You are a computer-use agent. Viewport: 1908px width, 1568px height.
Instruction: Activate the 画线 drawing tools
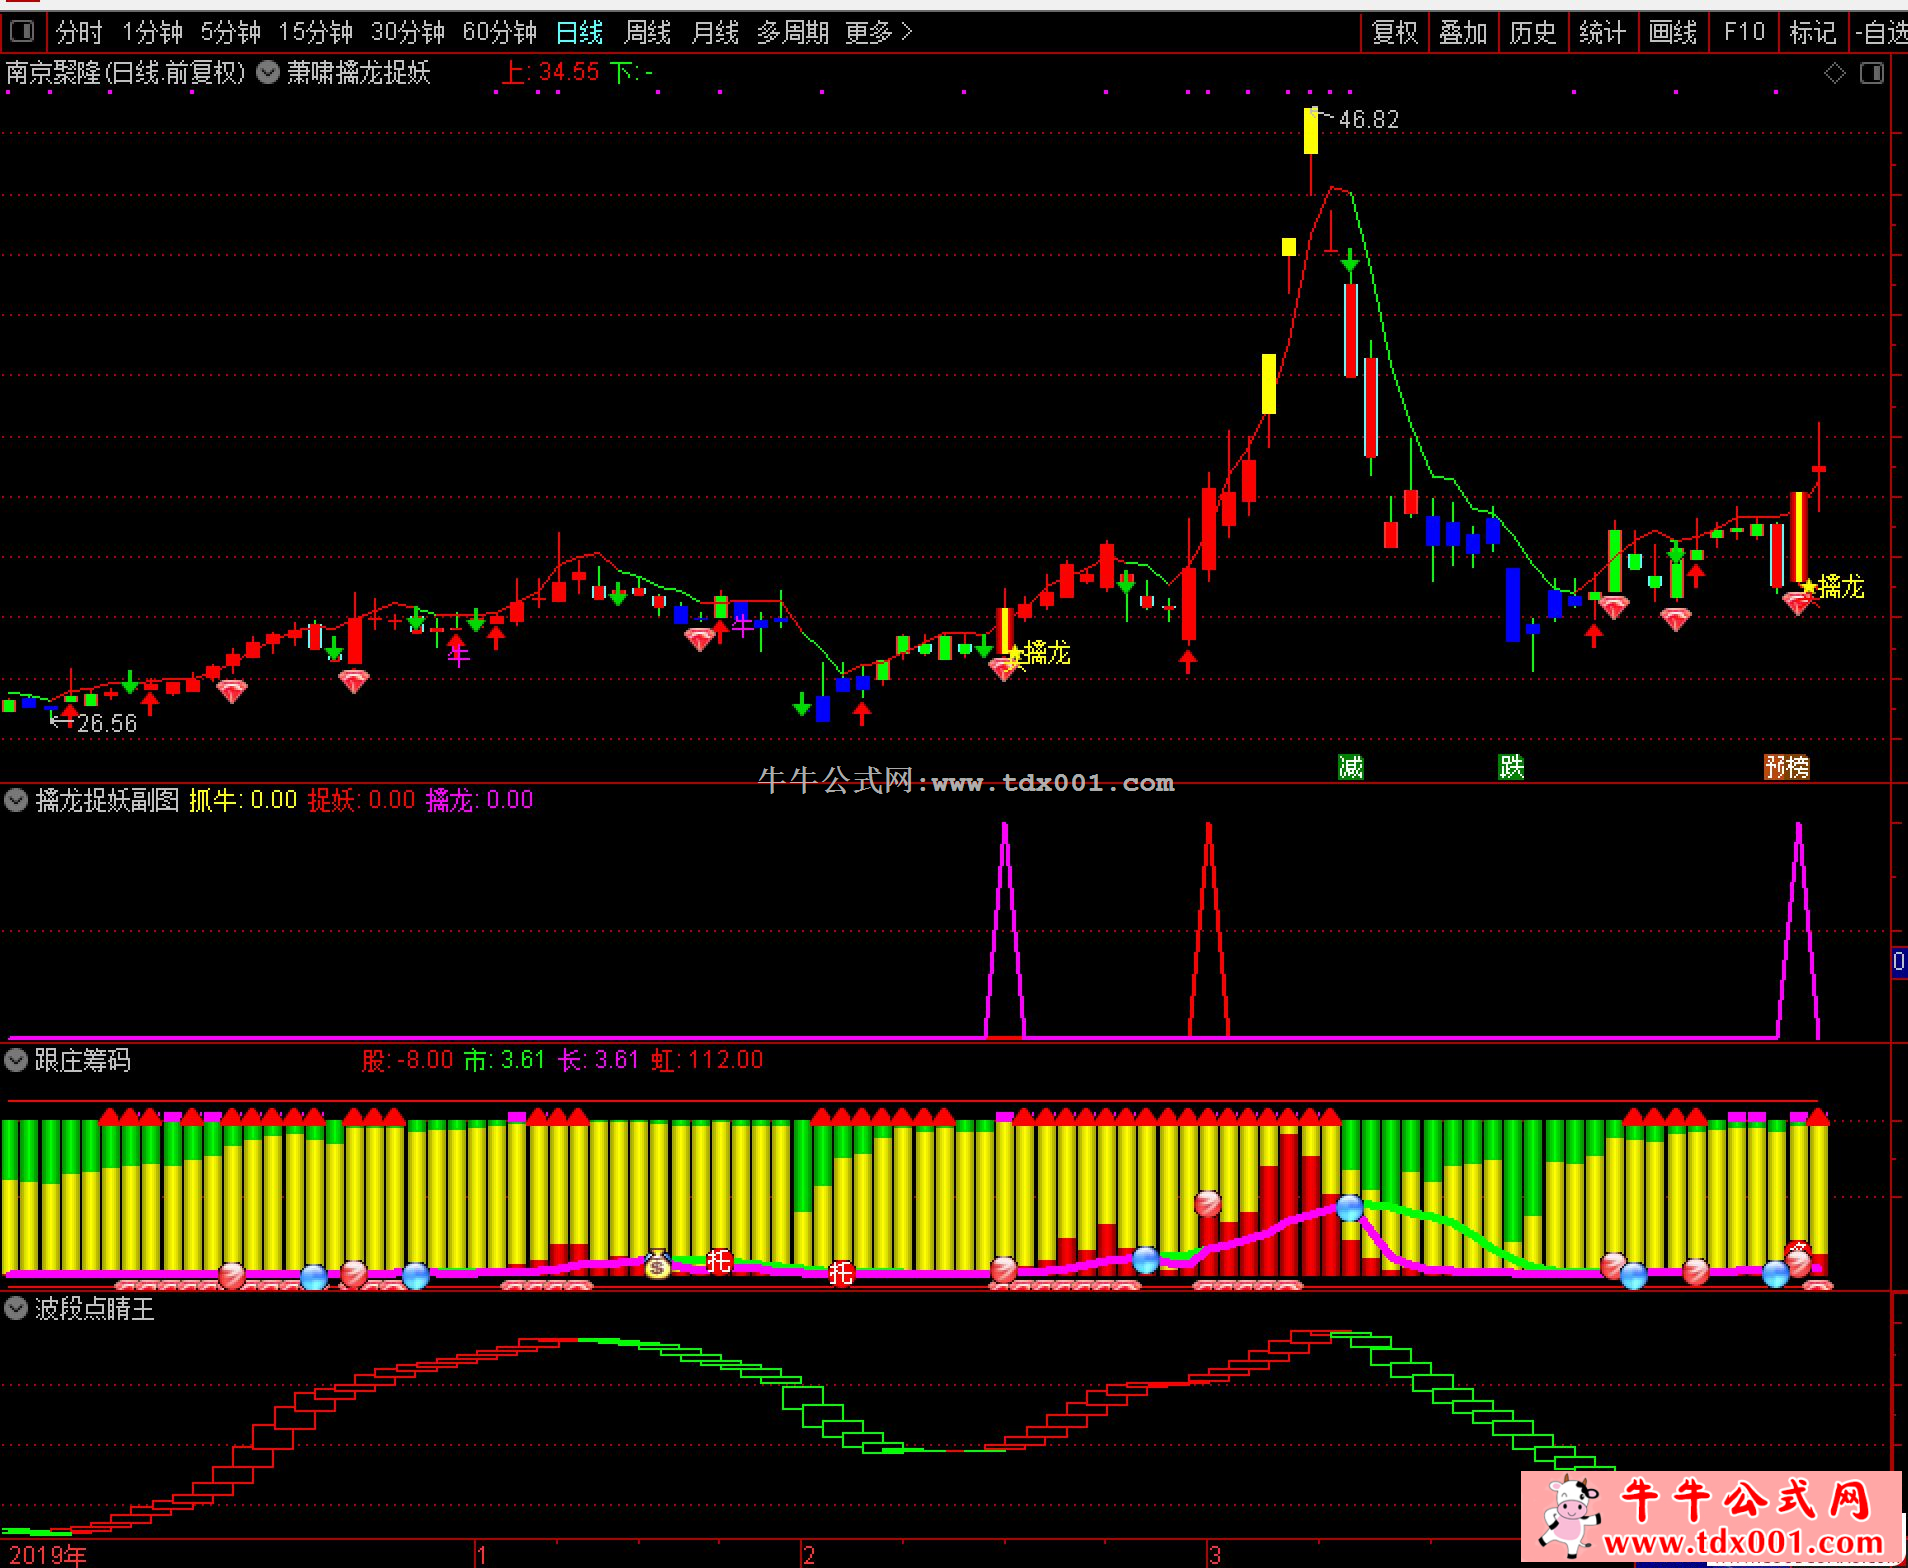(x=1673, y=33)
